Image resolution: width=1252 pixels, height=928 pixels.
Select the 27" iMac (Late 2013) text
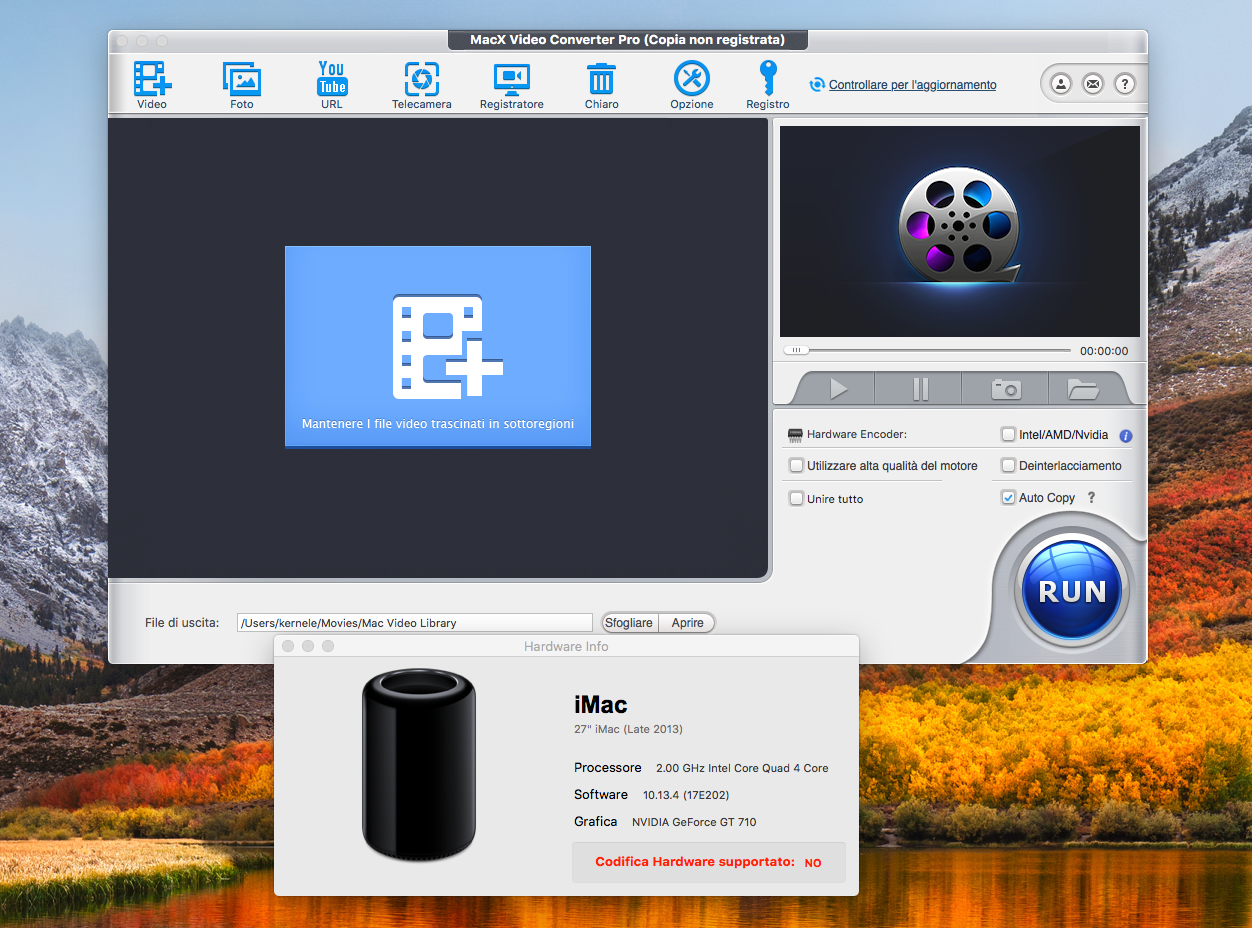pyautogui.click(x=628, y=729)
